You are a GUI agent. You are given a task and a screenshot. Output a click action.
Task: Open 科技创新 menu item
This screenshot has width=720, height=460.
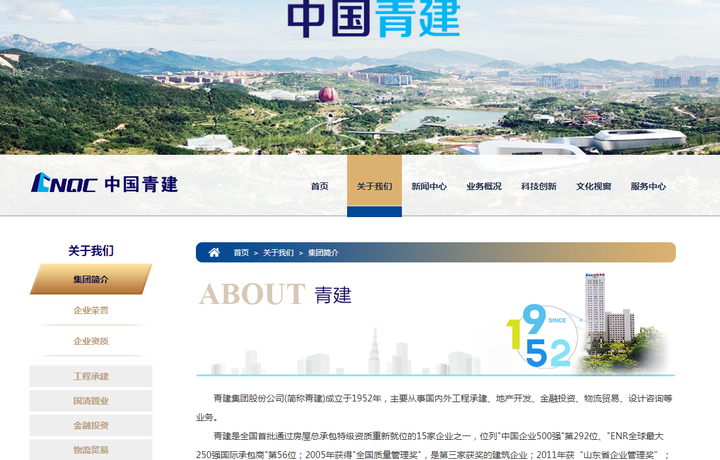click(x=539, y=186)
